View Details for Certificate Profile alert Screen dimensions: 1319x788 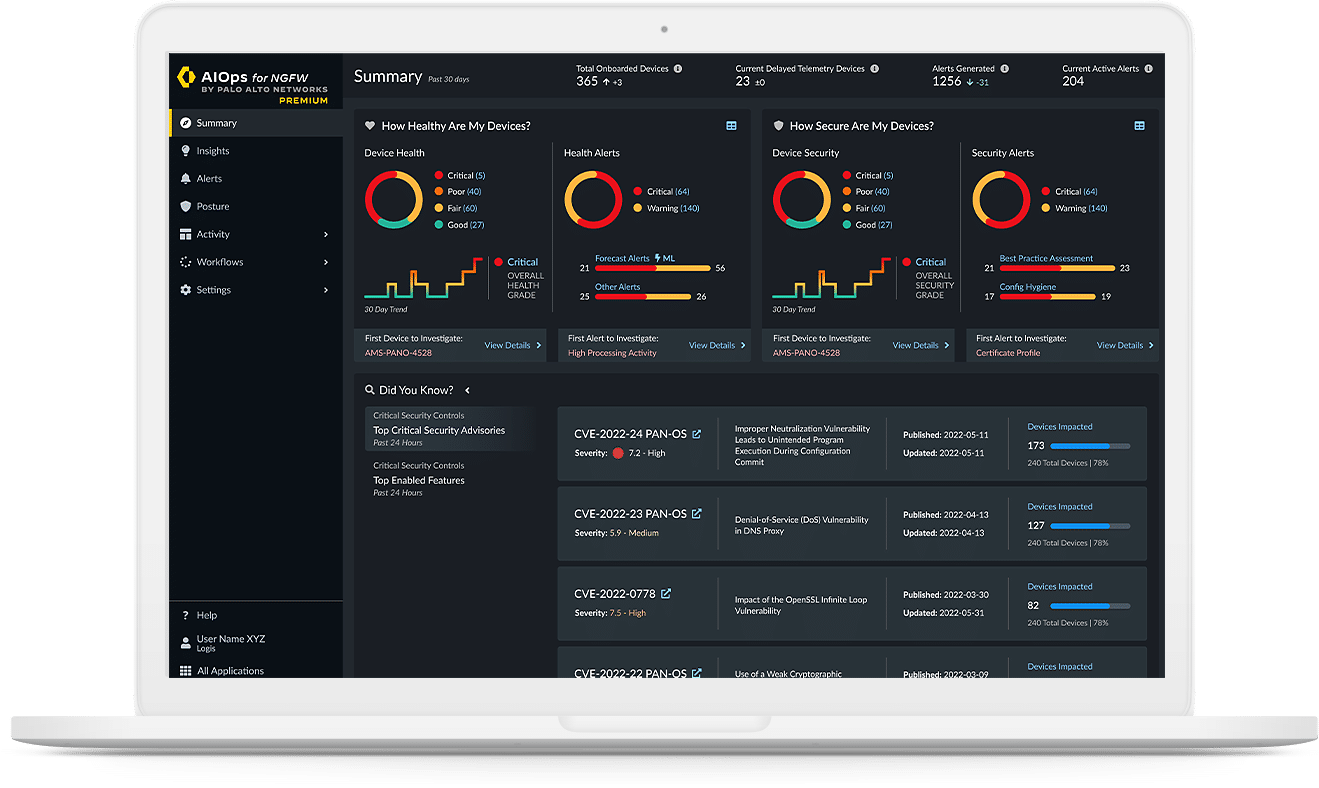pyautogui.click(x=1125, y=345)
